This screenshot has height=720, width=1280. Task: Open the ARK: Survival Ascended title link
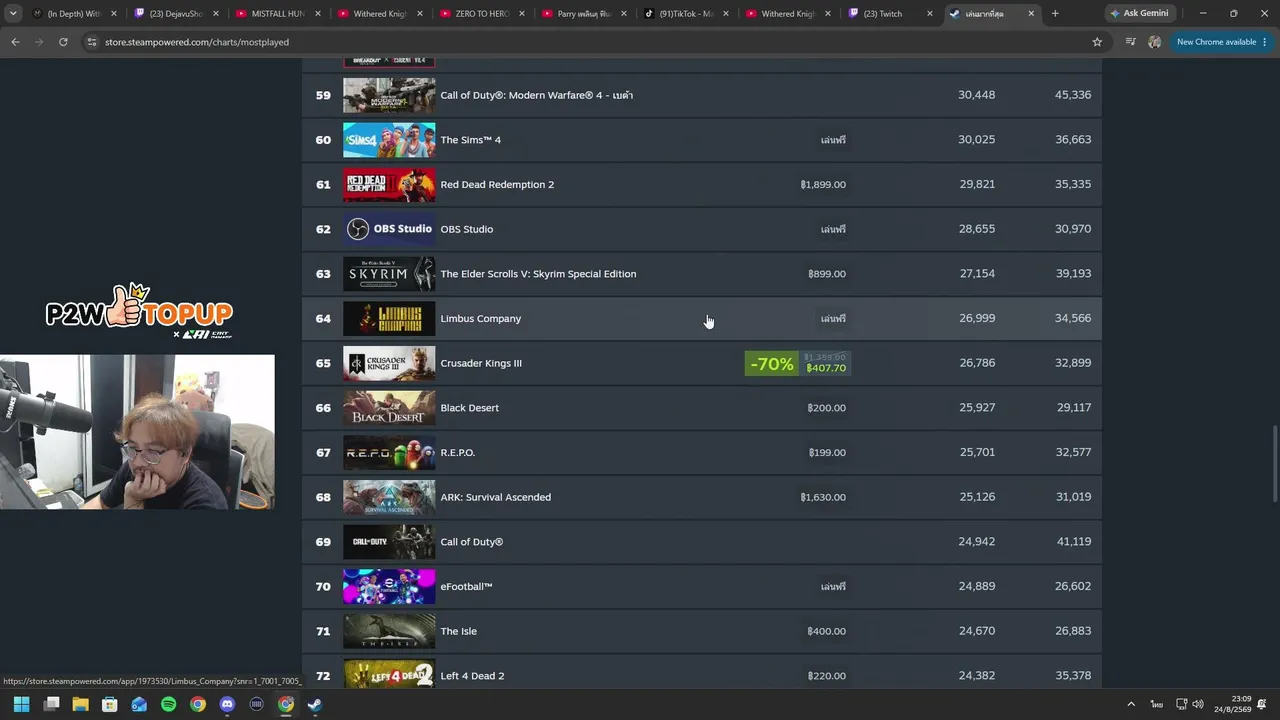pyautogui.click(x=495, y=498)
